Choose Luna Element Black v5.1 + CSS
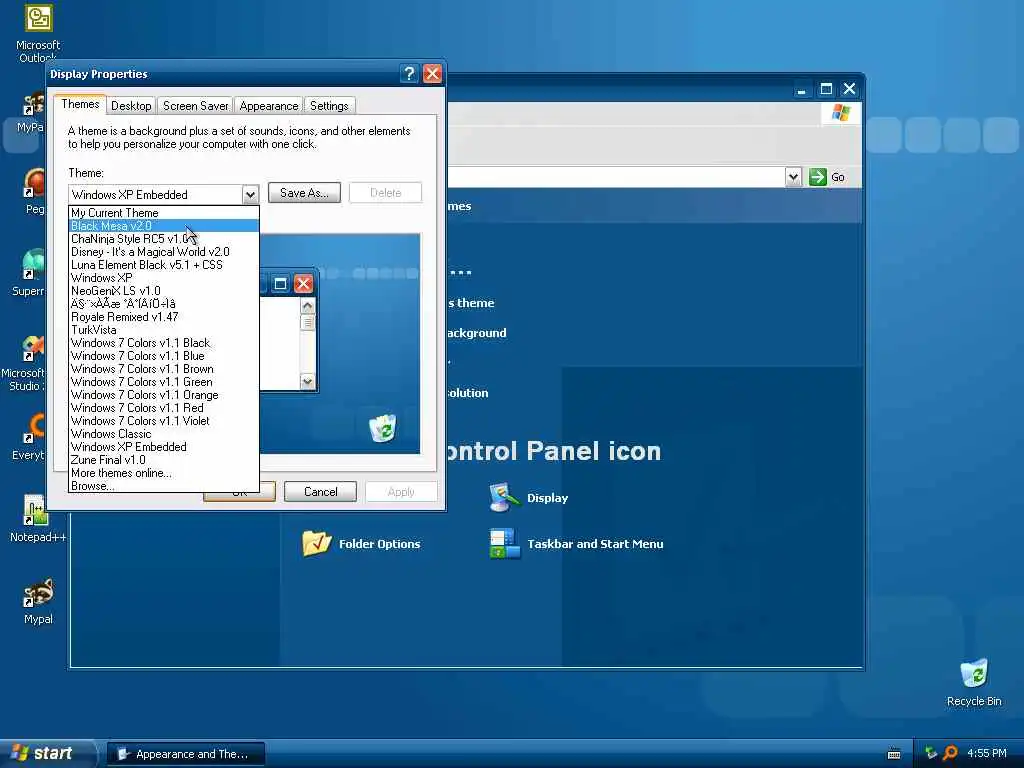This screenshot has width=1024, height=768. point(164,265)
